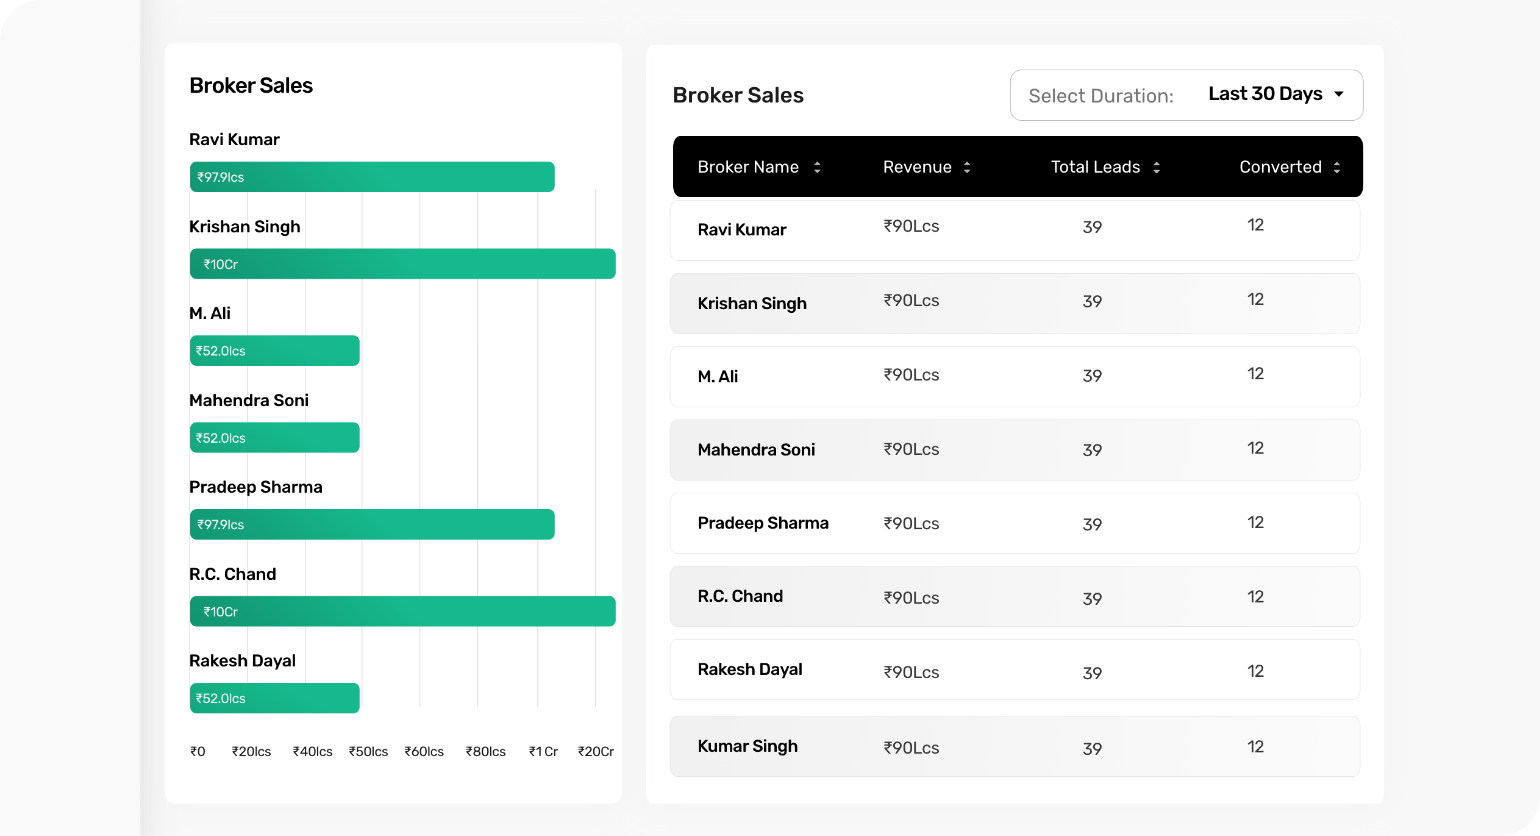Click Ravi Kumar's ₹97.9lcs chart bar
Viewport: 1540px width, 836px height.
point(372,177)
